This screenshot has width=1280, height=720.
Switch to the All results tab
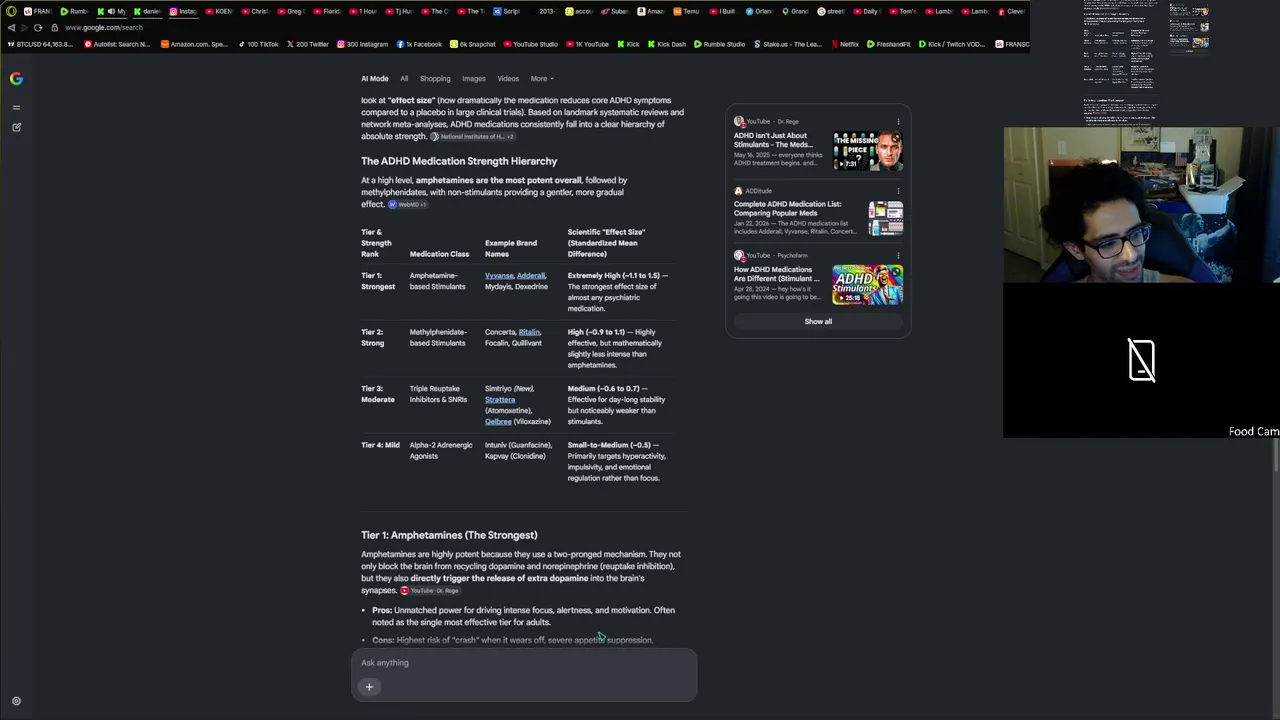coord(404,78)
